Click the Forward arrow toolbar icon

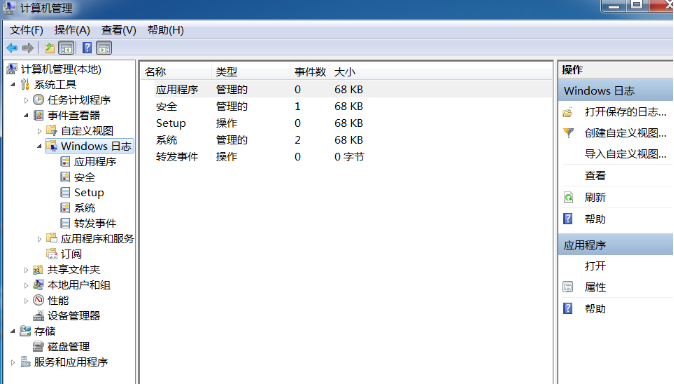(28, 48)
